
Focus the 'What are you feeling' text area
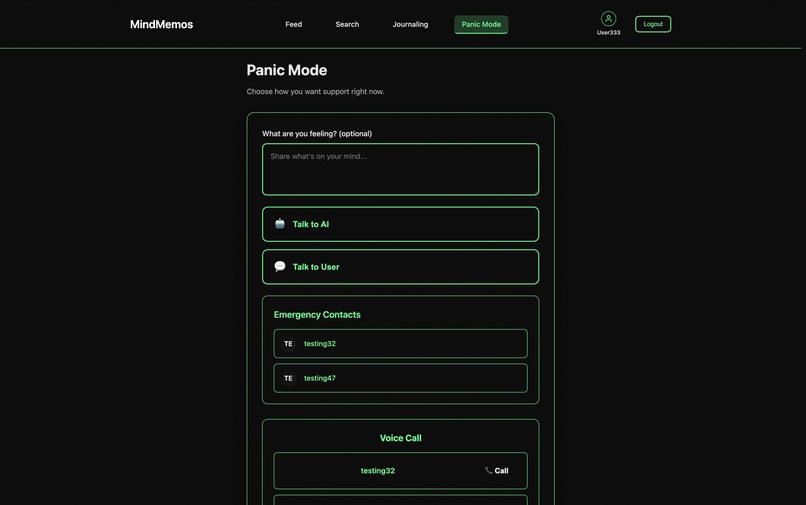pos(400,169)
